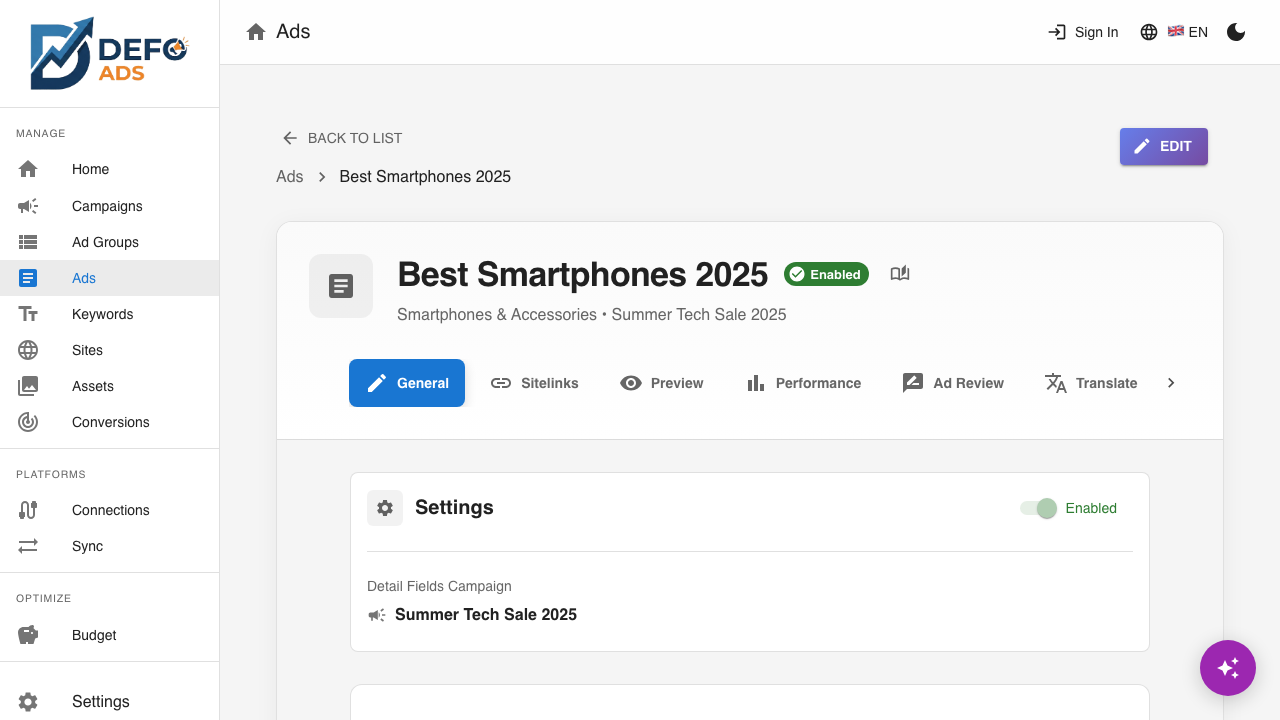Click the Ads title in the header

point(293,32)
